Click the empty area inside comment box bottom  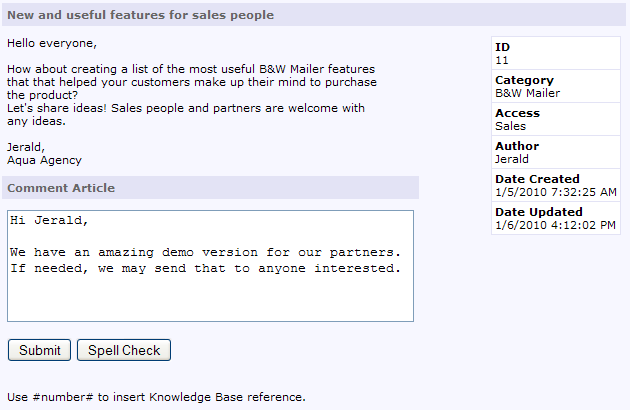click(210, 299)
